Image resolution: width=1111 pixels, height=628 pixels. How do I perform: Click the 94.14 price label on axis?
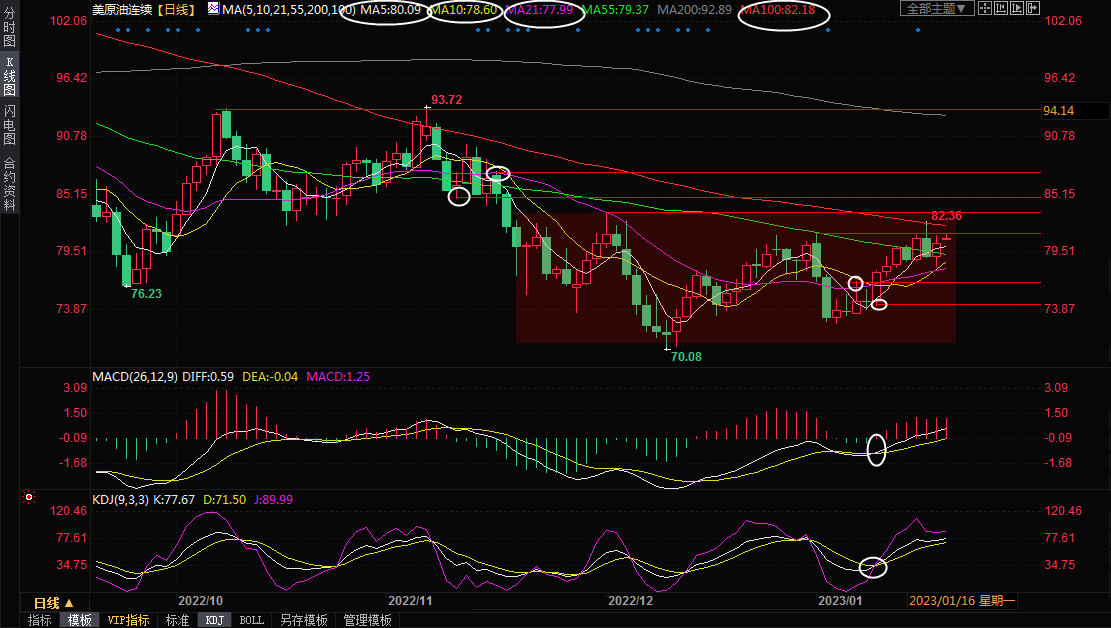(x=1058, y=110)
